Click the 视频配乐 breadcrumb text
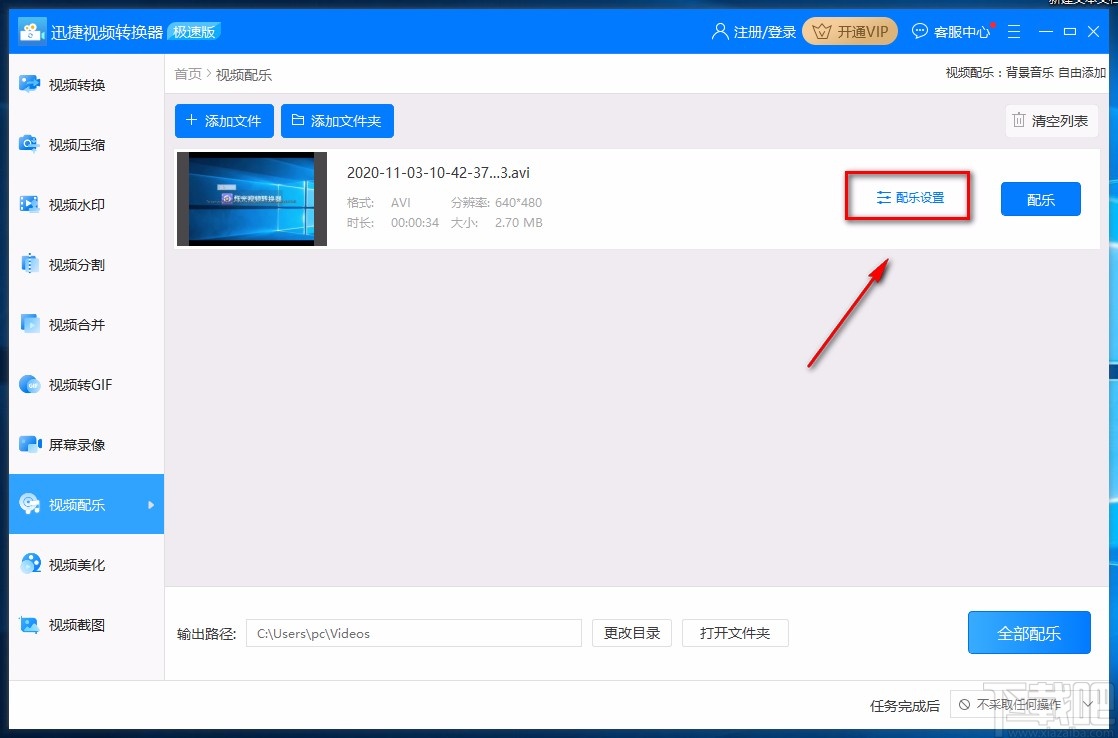 click(244, 74)
